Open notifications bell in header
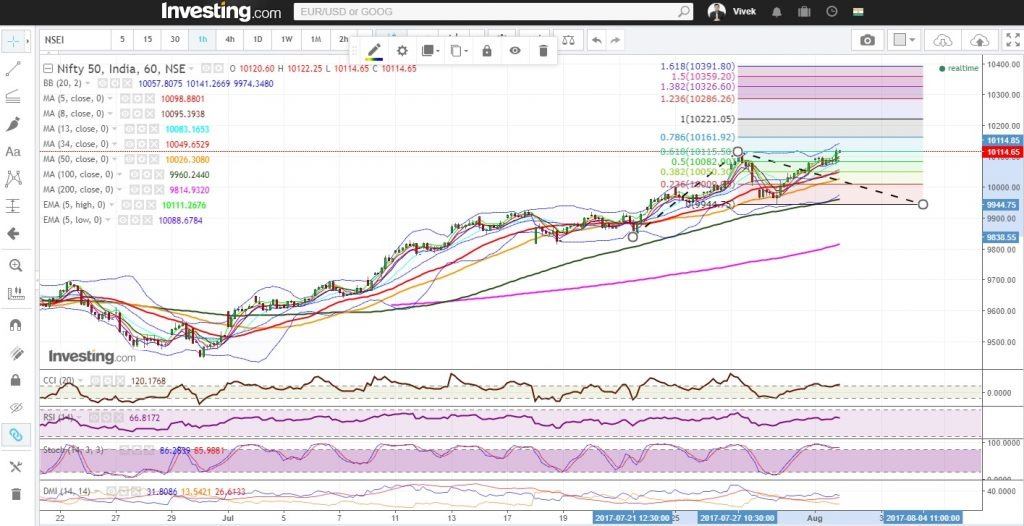The width and height of the screenshot is (1024, 526). click(776, 12)
